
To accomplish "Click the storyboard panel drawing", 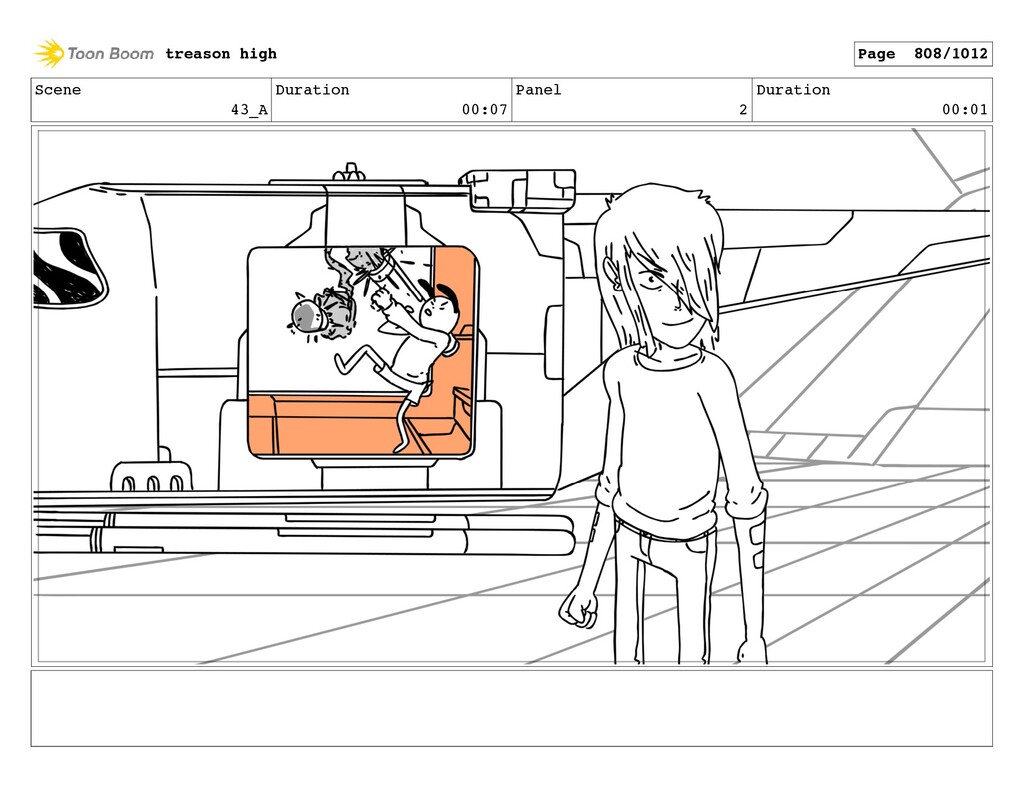I will (511, 396).
